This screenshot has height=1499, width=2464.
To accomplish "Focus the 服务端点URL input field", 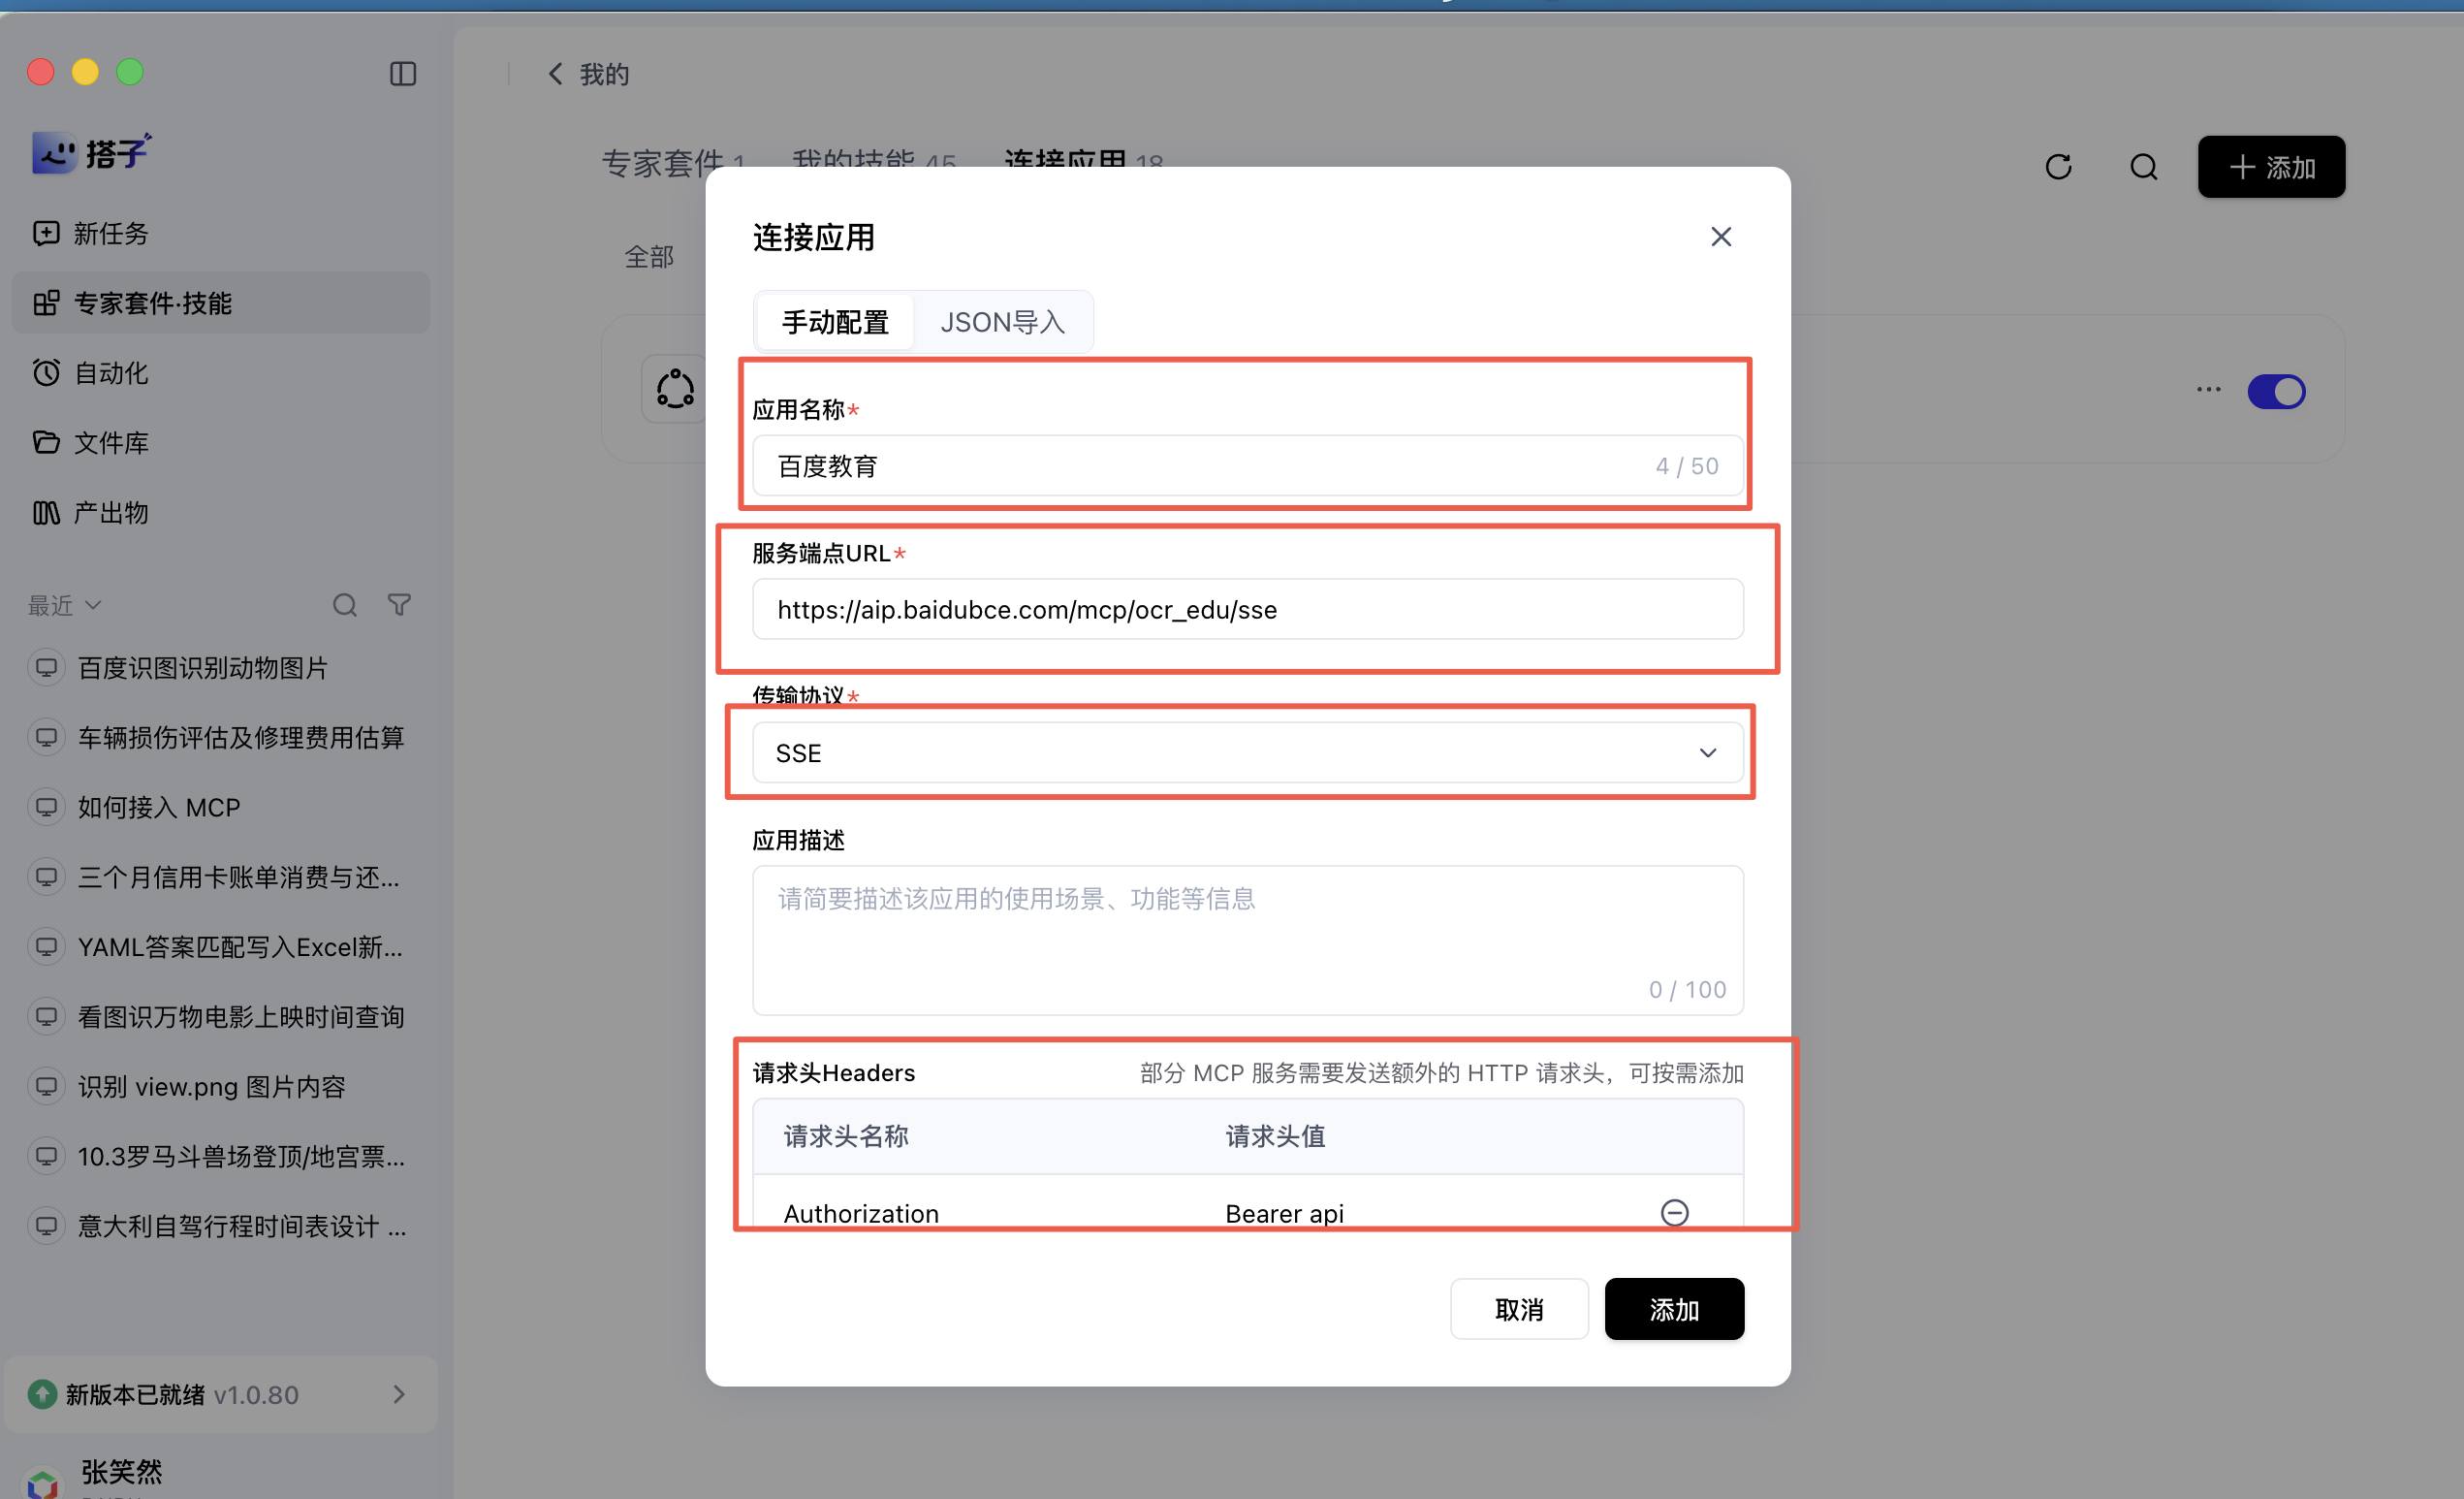I will pyautogui.click(x=1247, y=609).
